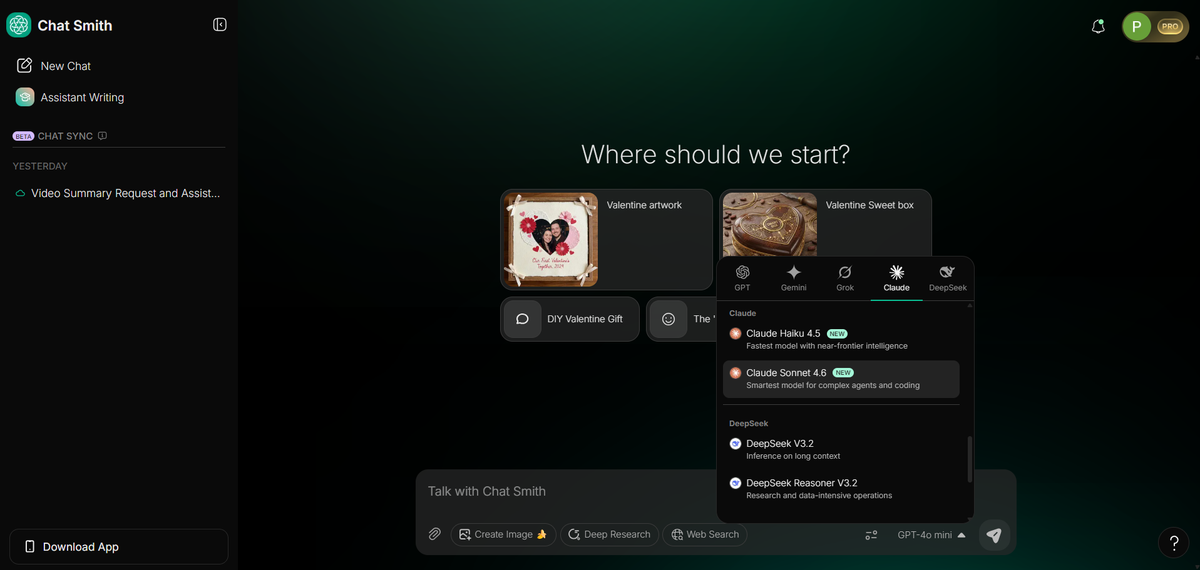
Task: Select Claude Sonnet 4.6 model
Action: pos(841,379)
